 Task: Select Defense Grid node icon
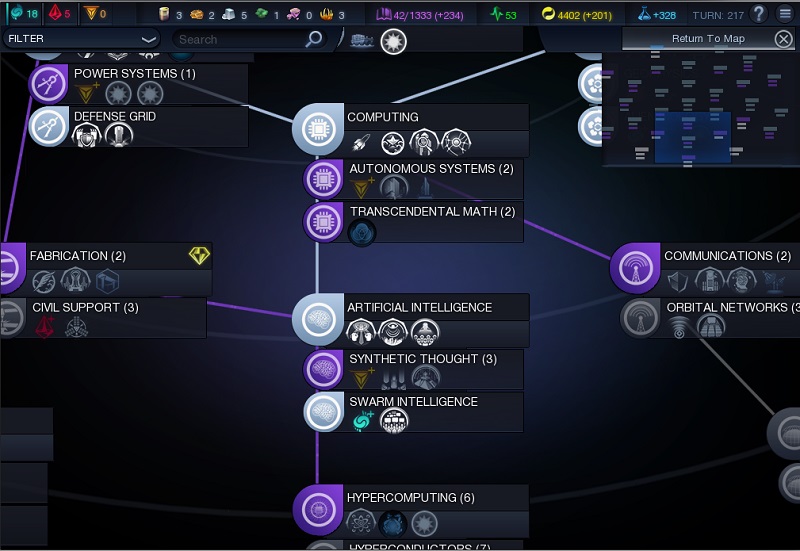pos(48,127)
